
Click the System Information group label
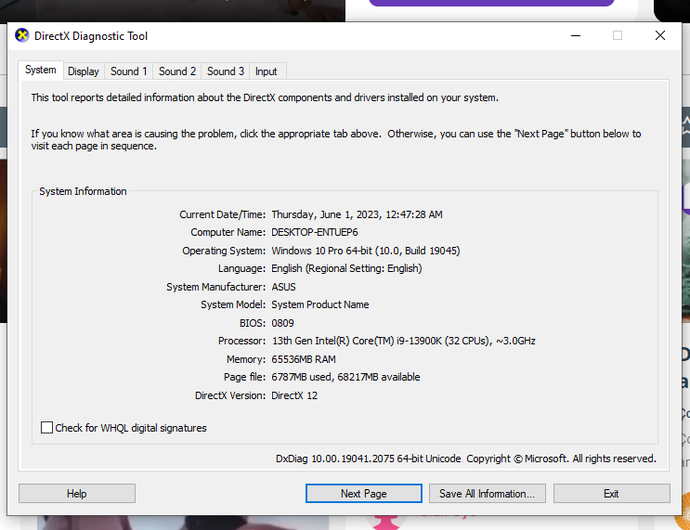[x=83, y=191]
